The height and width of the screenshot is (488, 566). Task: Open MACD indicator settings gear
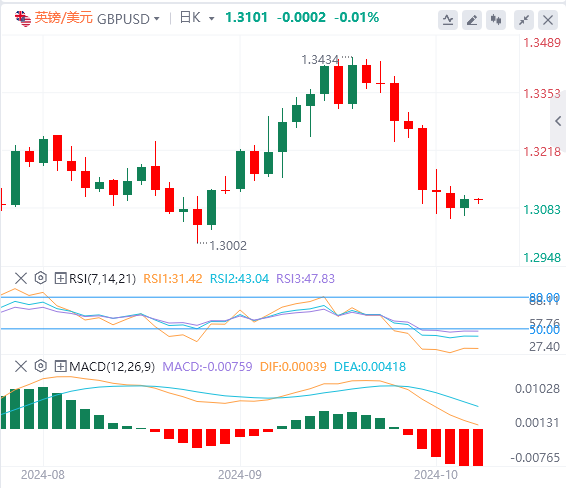coord(41,366)
